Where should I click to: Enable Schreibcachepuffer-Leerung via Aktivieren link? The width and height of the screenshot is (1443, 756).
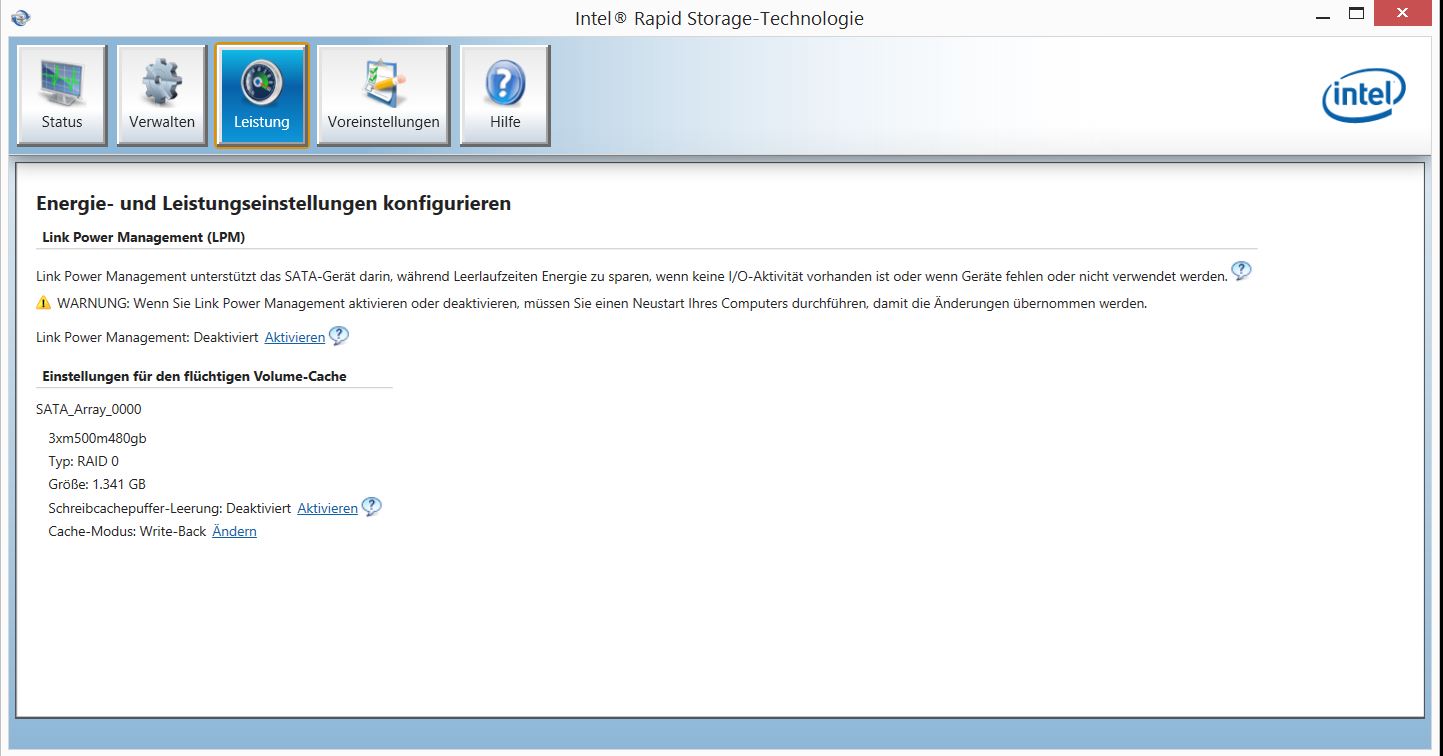pos(327,509)
